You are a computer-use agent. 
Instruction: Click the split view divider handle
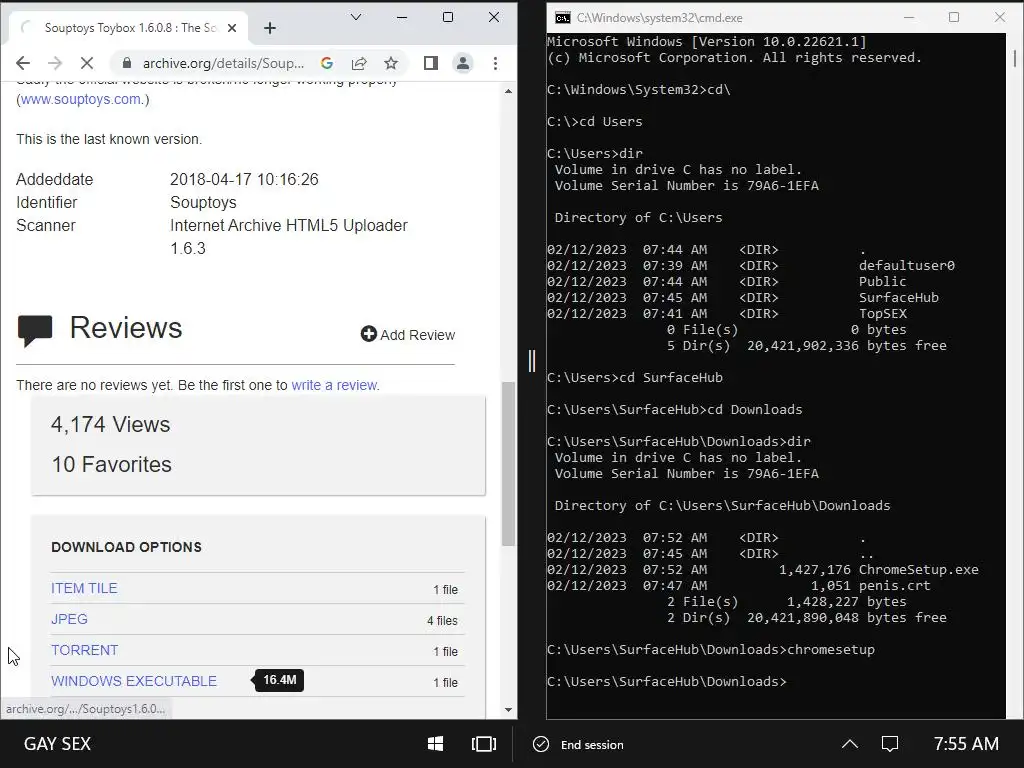(x=532, y=360)
